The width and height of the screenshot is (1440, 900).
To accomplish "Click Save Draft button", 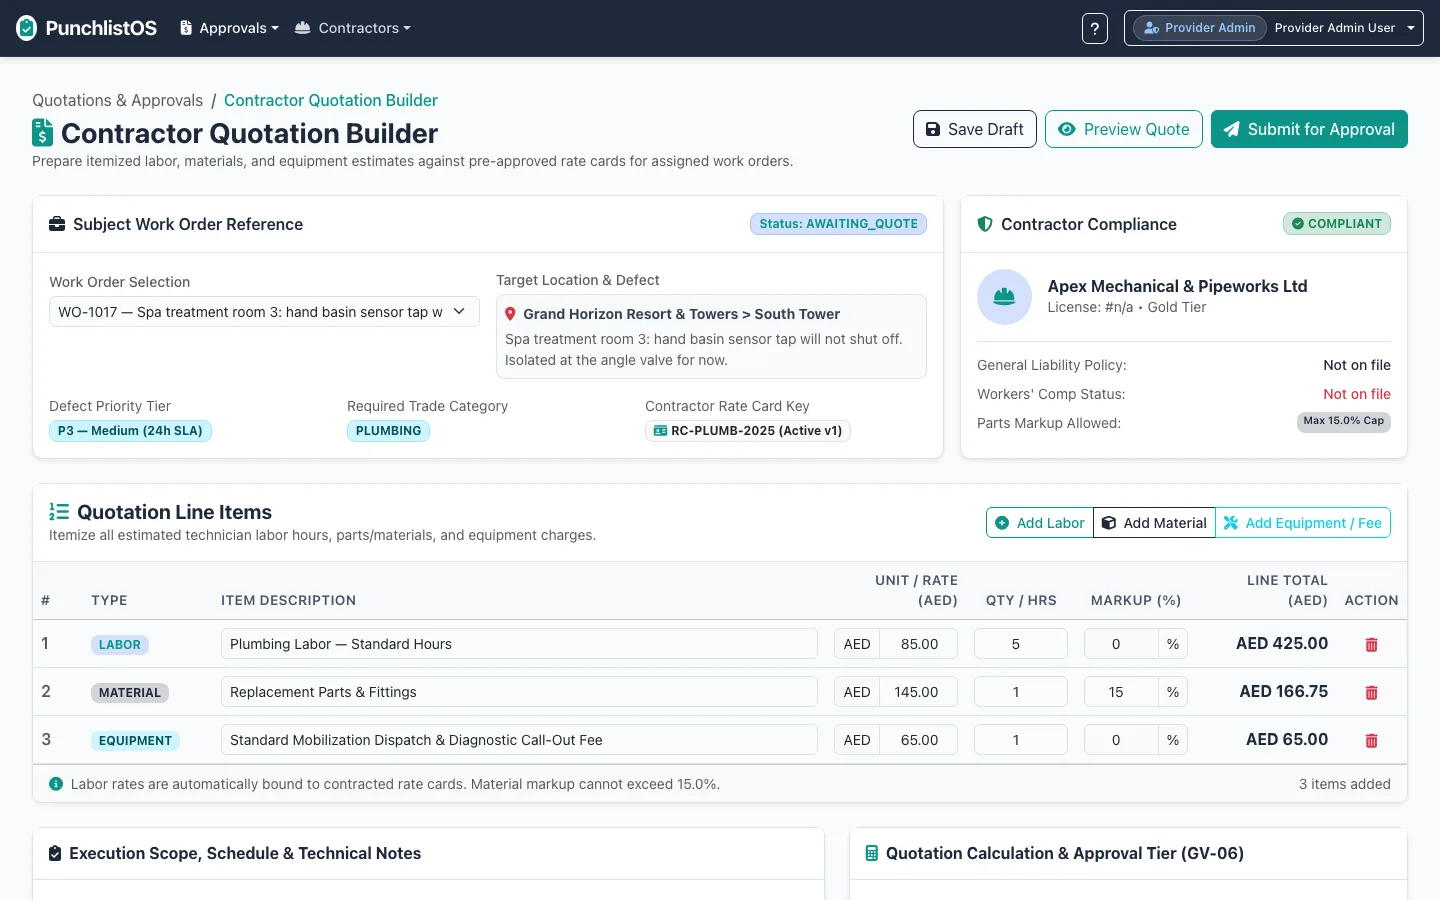I will (x=975, y=129).
